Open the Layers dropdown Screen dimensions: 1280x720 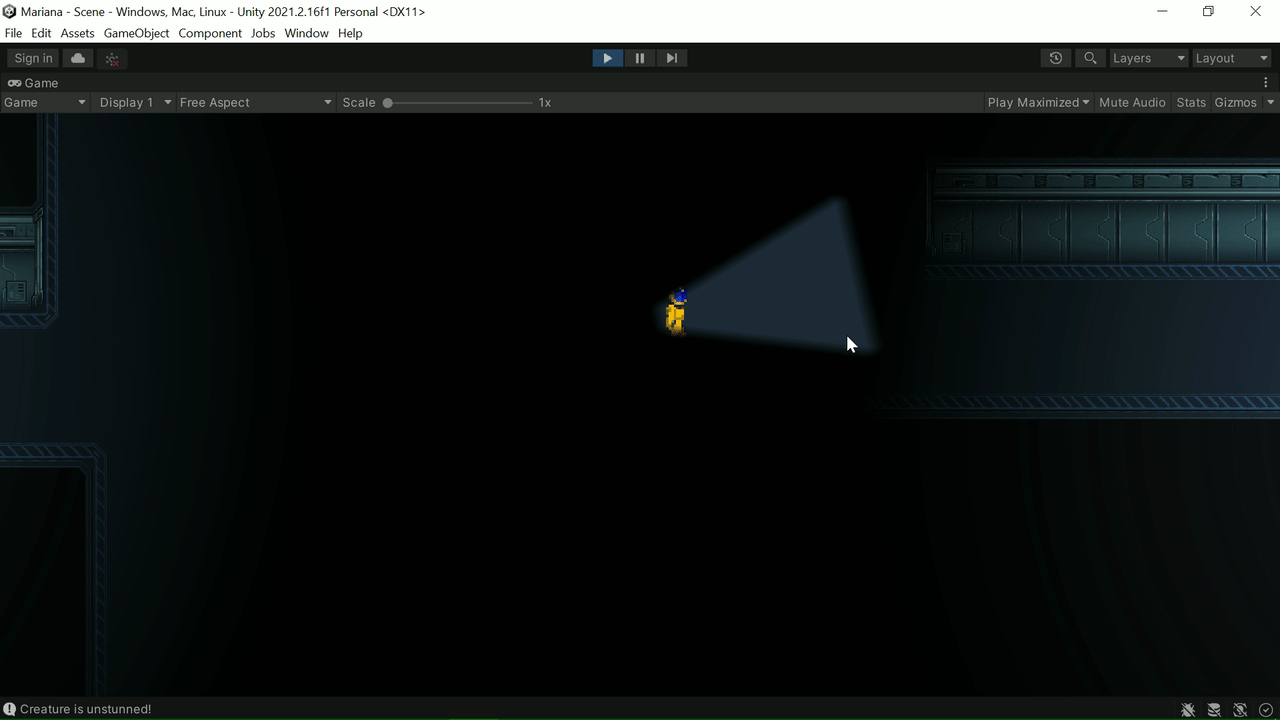(x=1148, y=58)
